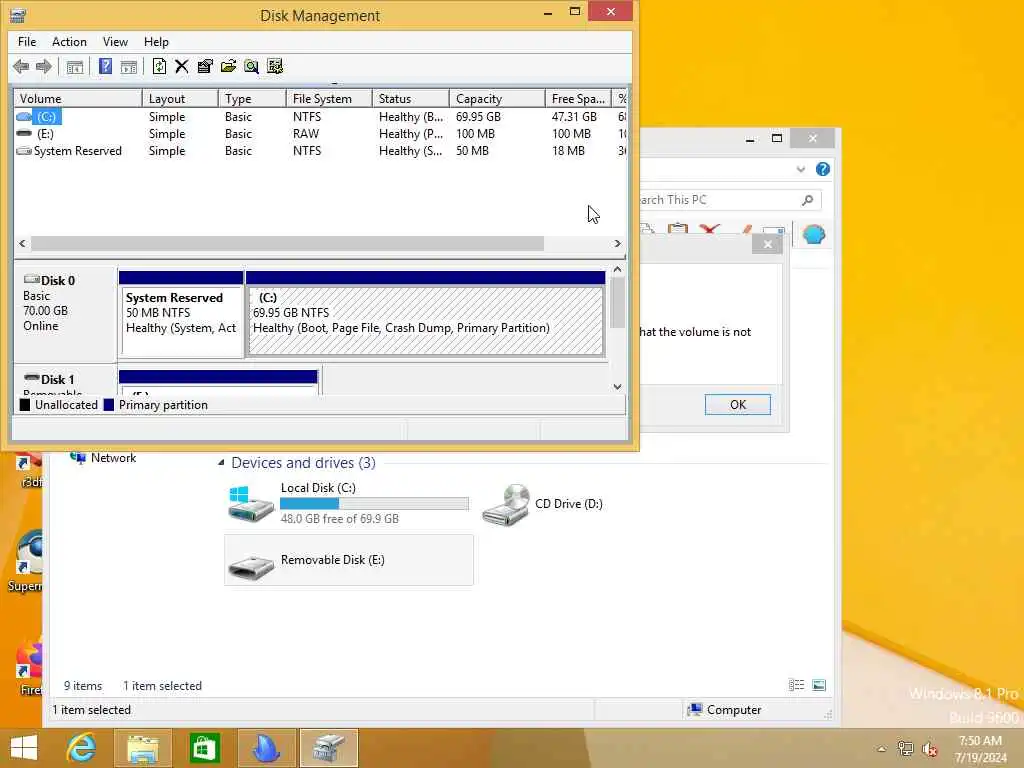Sort by the Volume column header

tap(78, 99)
